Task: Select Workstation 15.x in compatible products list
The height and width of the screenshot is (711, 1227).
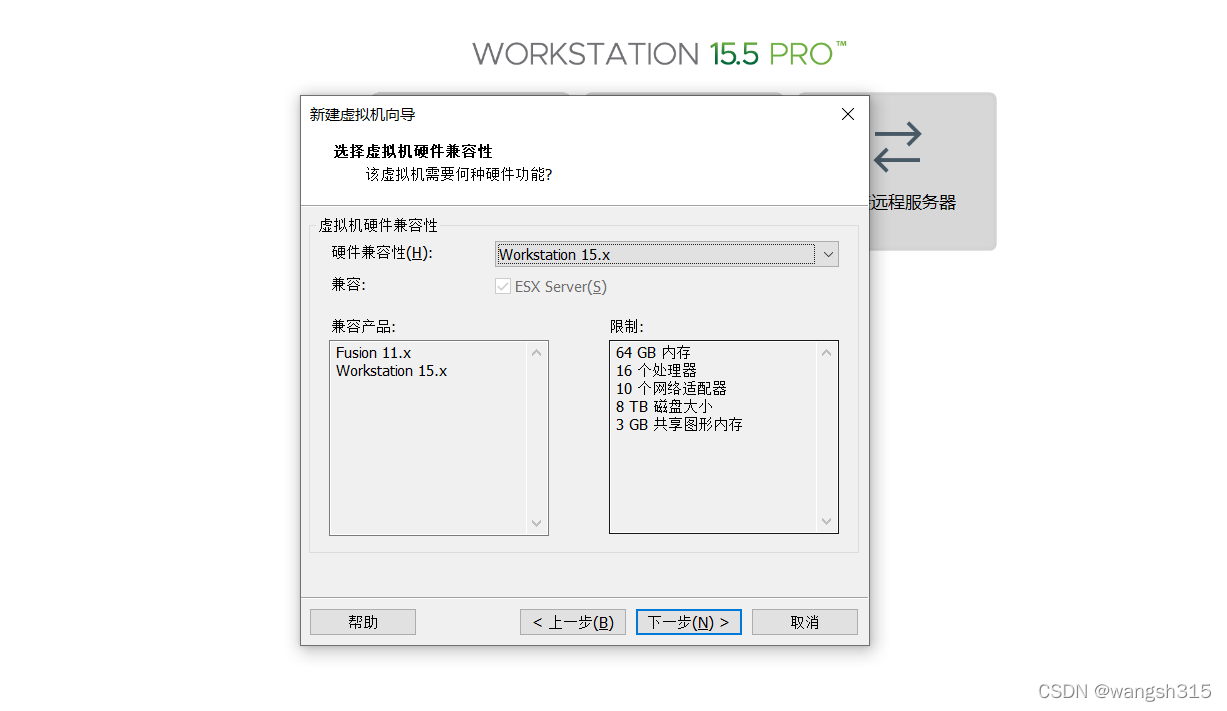Action: pos(391,371)
